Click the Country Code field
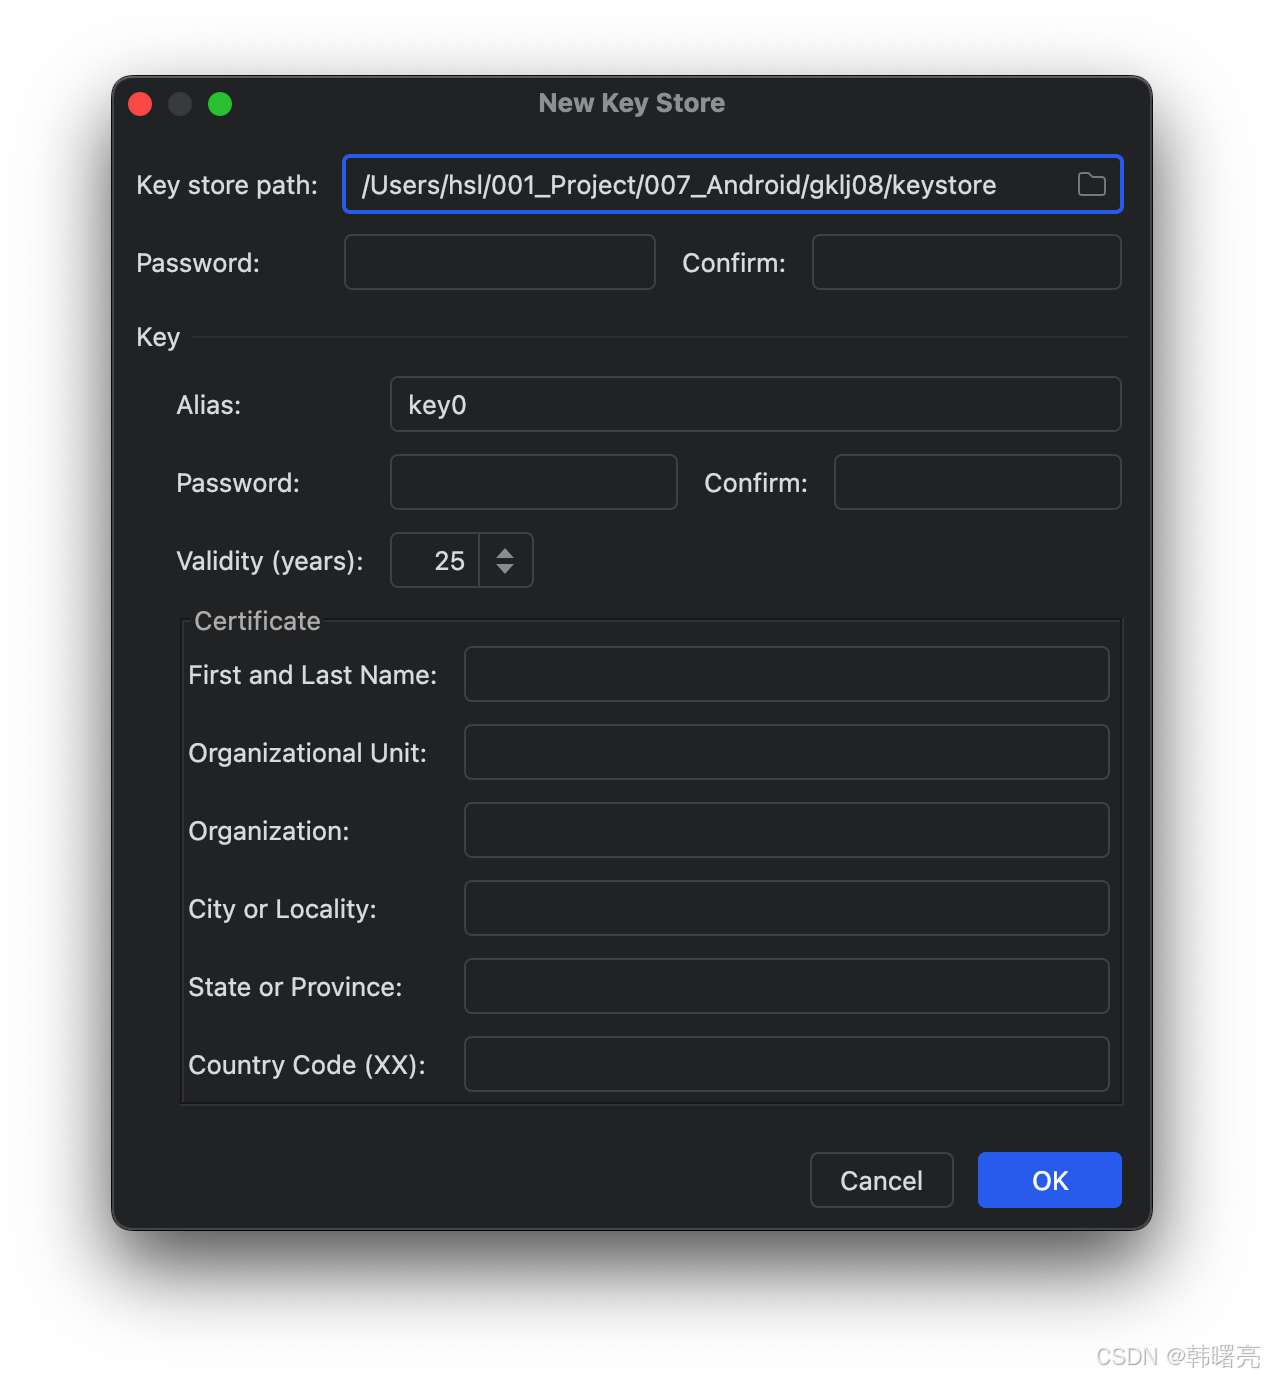The width and height of the screenshot is (1264, 1378). click(x=786, y=1064)
